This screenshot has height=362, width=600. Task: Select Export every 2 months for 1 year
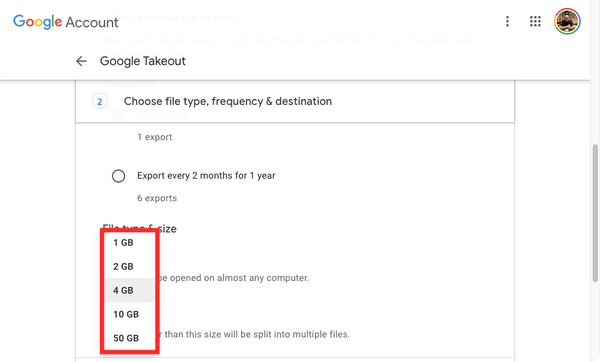118,176
